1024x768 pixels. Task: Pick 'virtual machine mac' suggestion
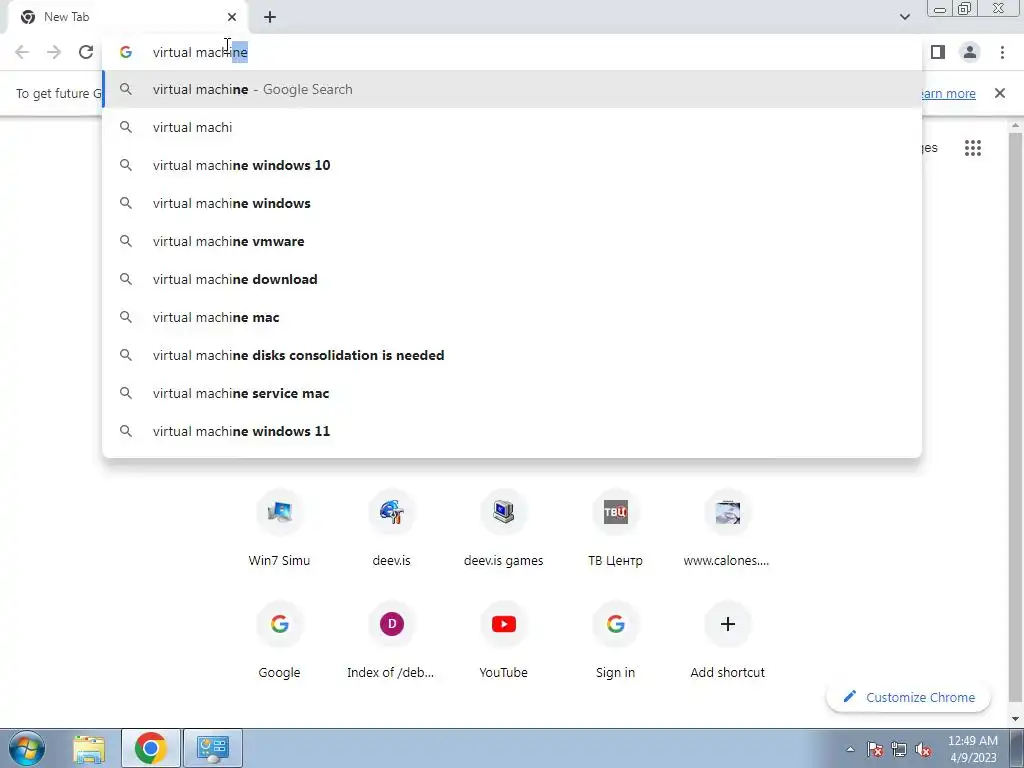pyautogui.click(x=512, y=317)
